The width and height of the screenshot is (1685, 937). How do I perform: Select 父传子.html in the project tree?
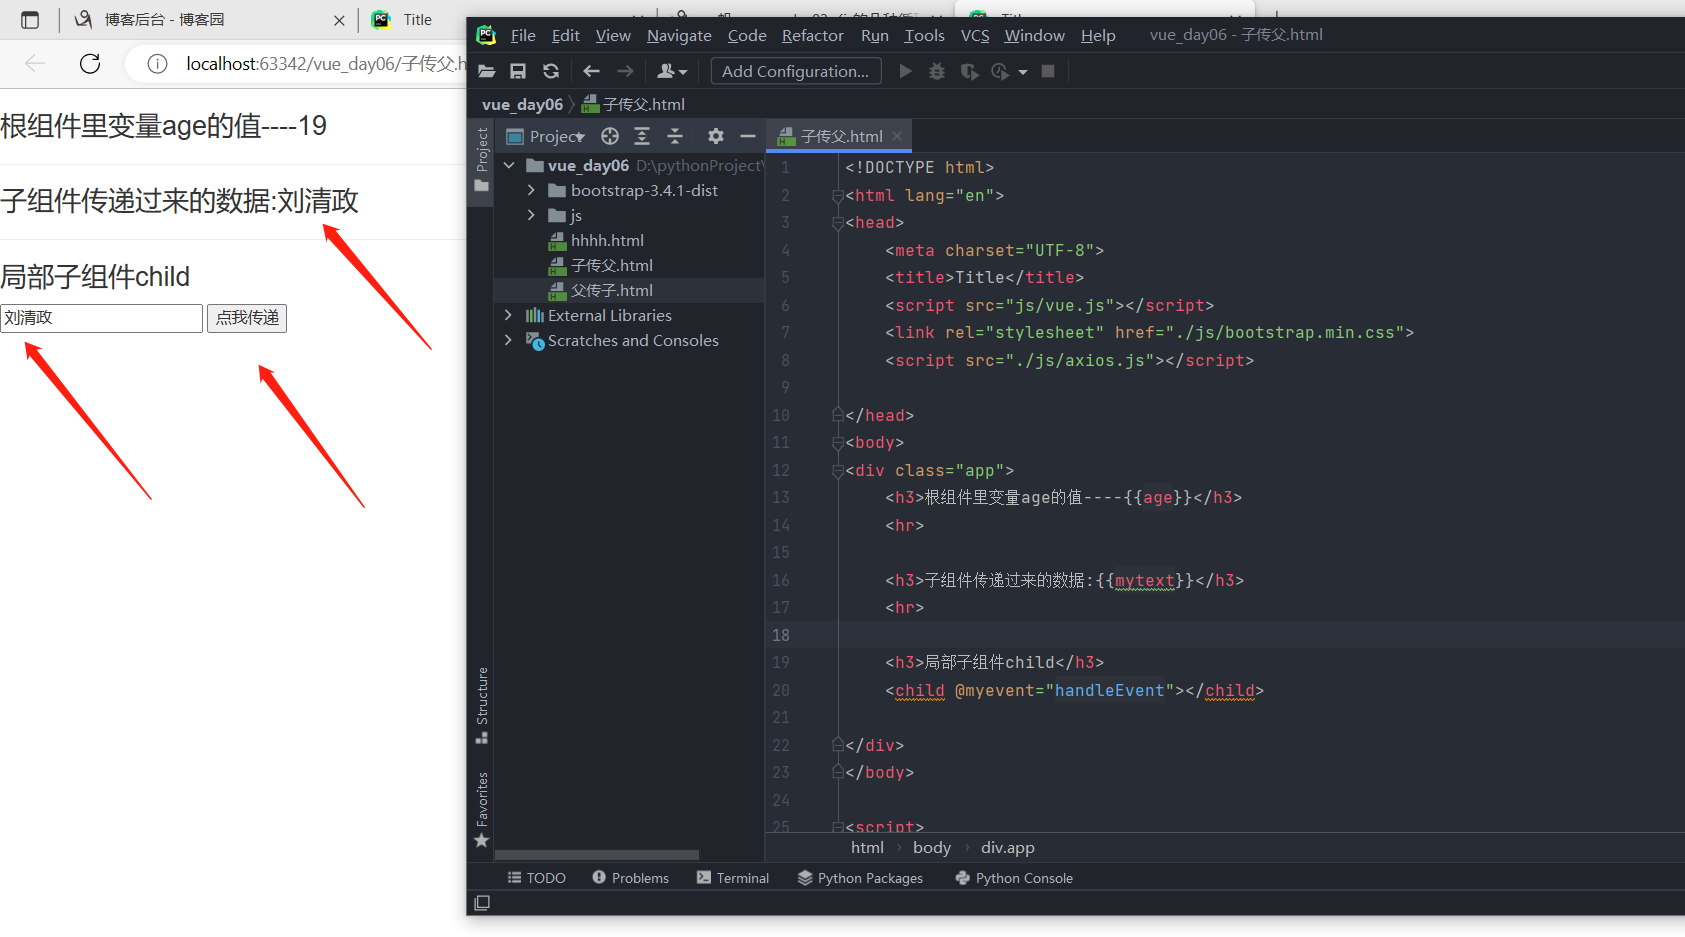point(611,290)
